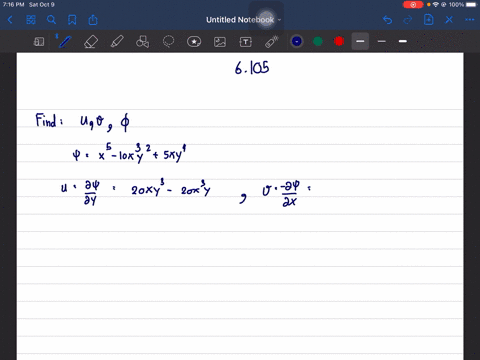Tap the battery status indicator
480x360 pixels.
tap(471, 5)
